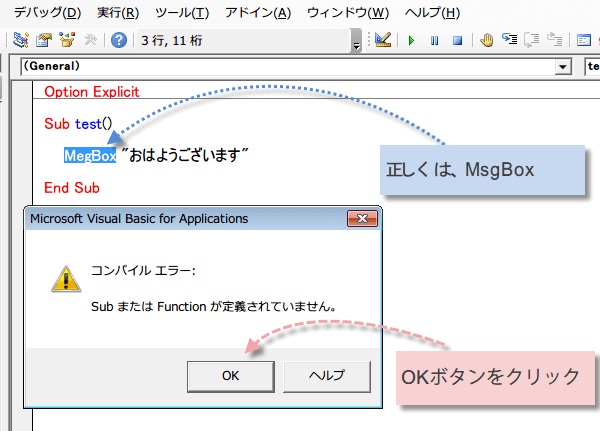This screenshot has height=431, width=600.
Task: Click the "おはようございます" string
Action: click(x=185, y=155)
